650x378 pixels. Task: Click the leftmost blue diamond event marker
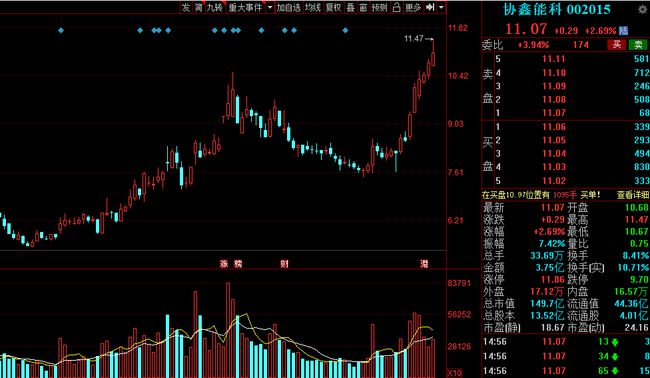tap(61, 30)
